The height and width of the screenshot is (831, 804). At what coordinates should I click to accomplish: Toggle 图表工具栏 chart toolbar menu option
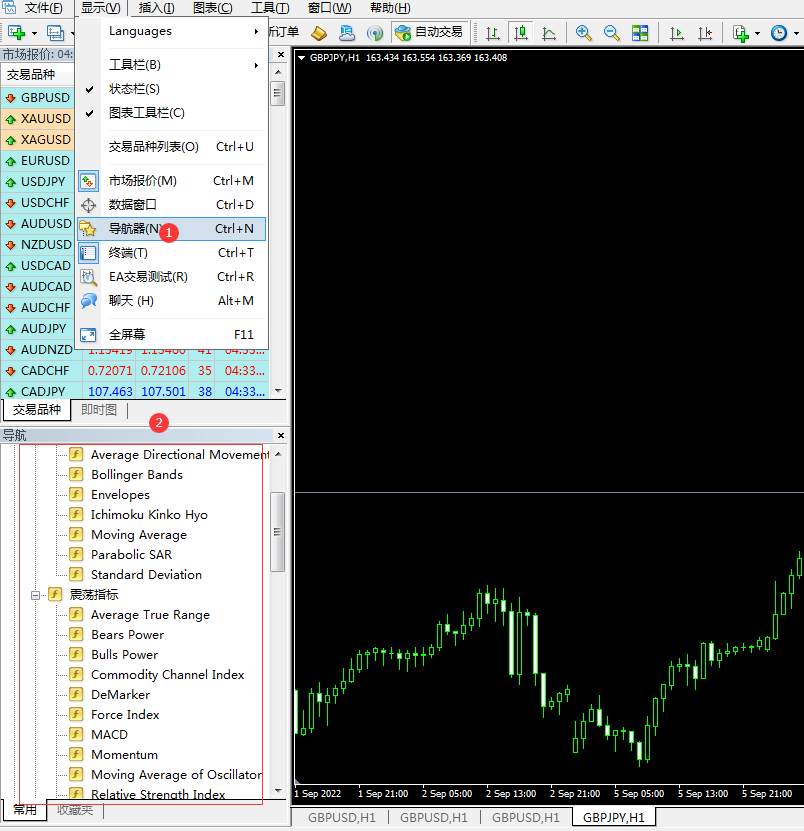[146, 113]
